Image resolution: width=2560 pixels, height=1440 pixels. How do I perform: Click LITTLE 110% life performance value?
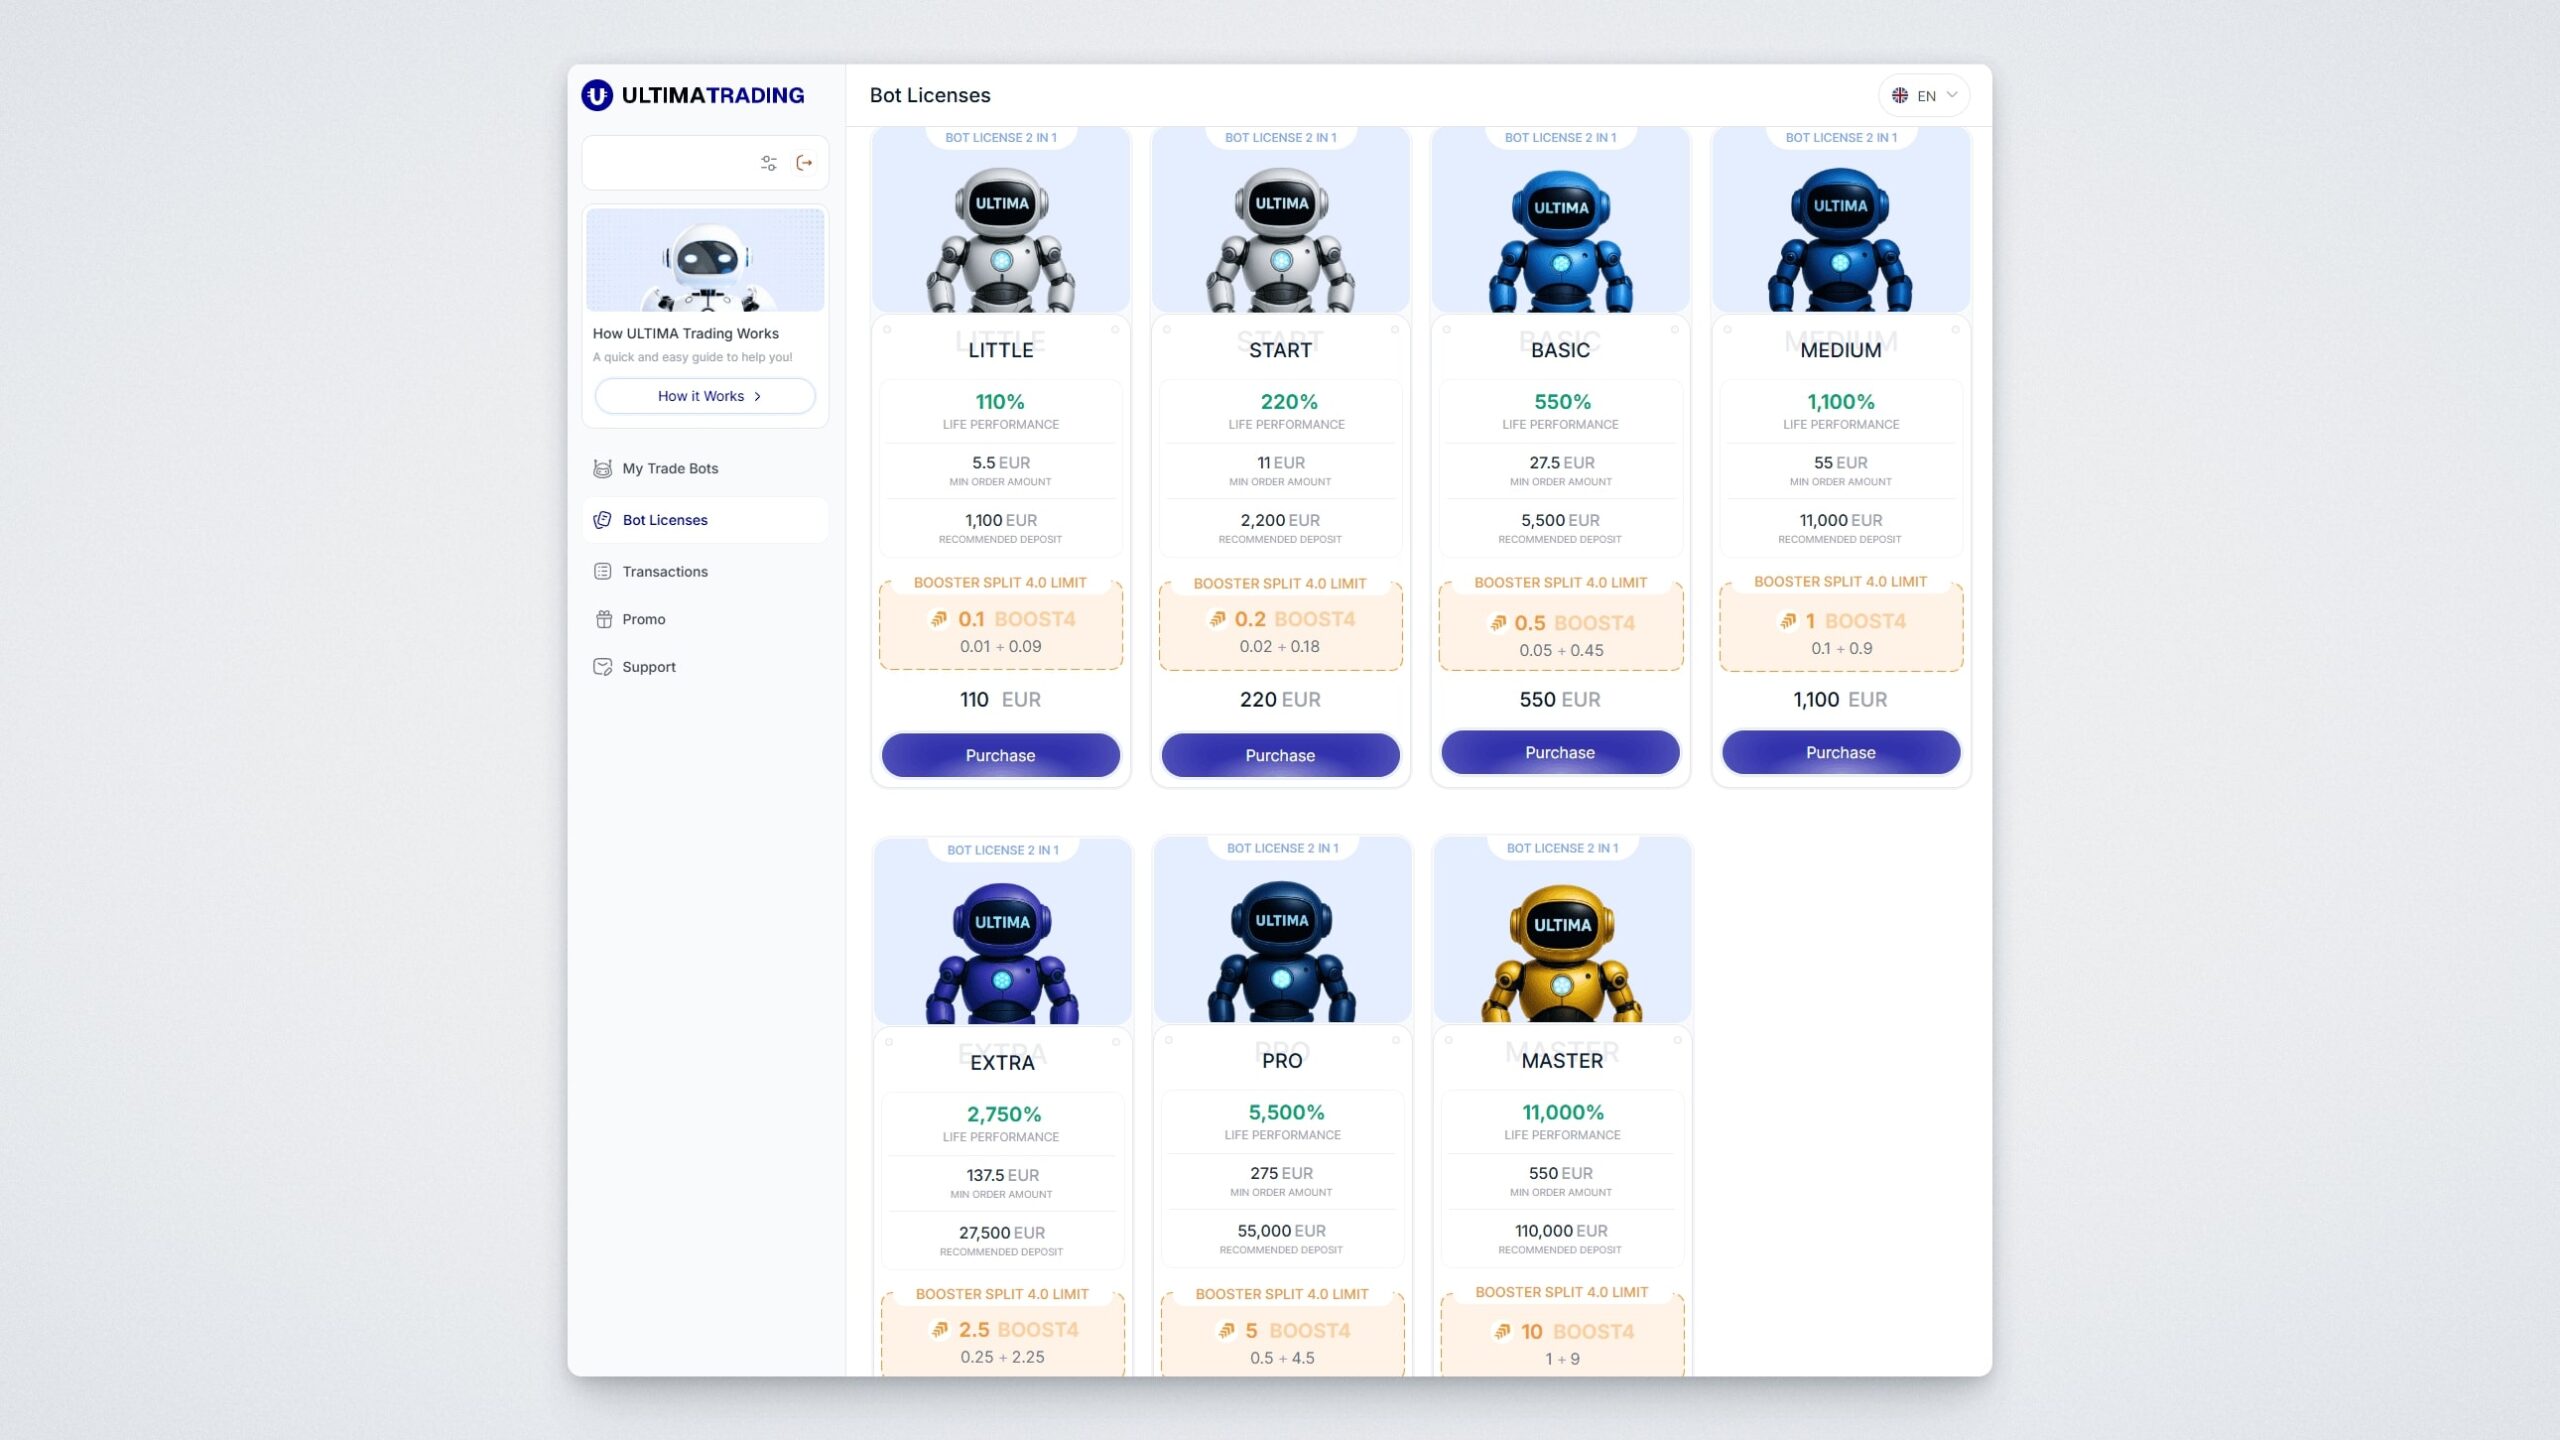click(1000, 402)
